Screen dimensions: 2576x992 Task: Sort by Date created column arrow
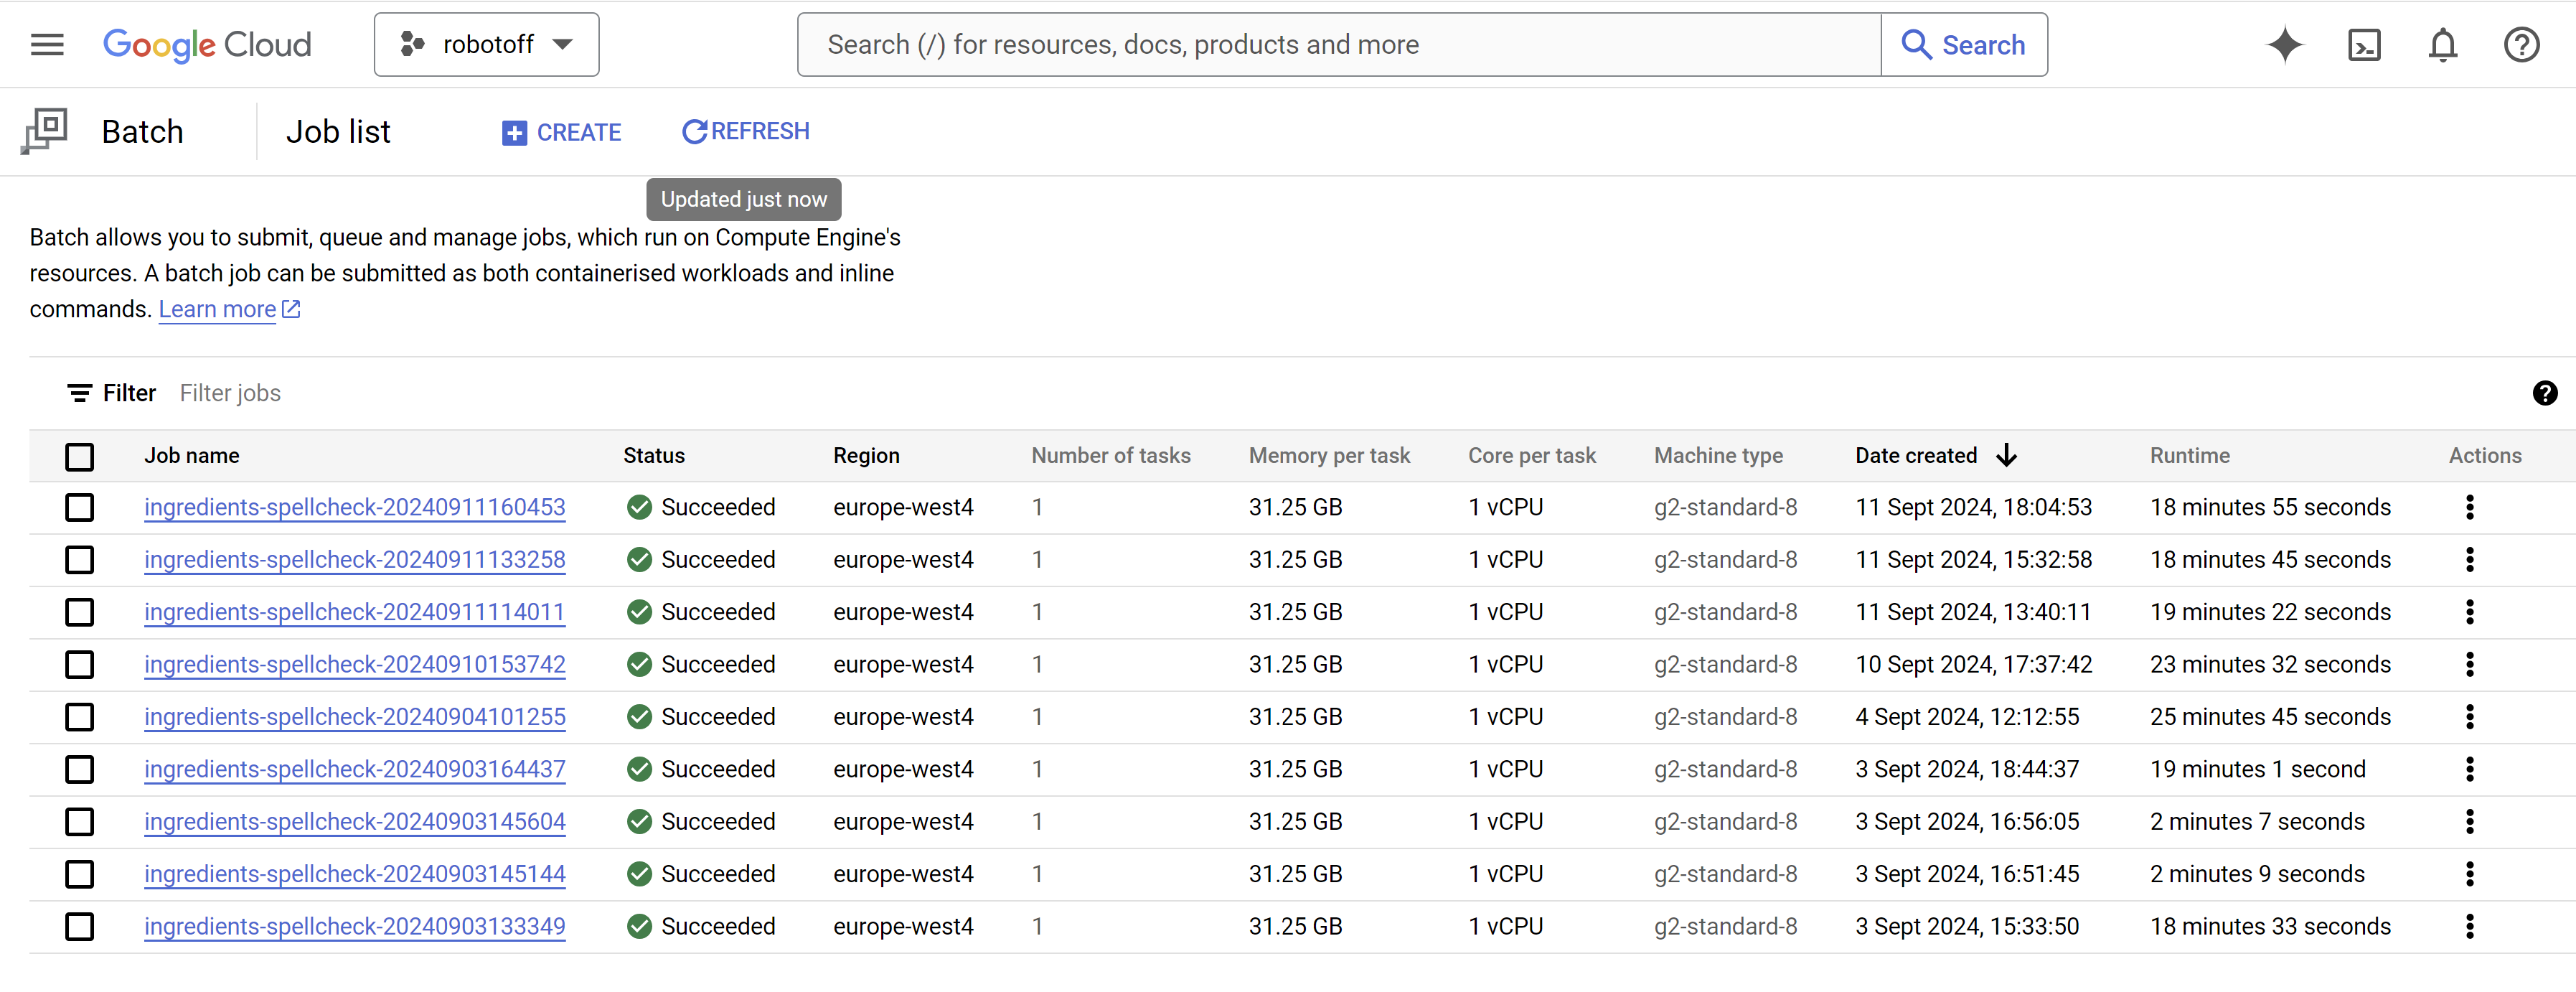click(x=2006, y=456)
